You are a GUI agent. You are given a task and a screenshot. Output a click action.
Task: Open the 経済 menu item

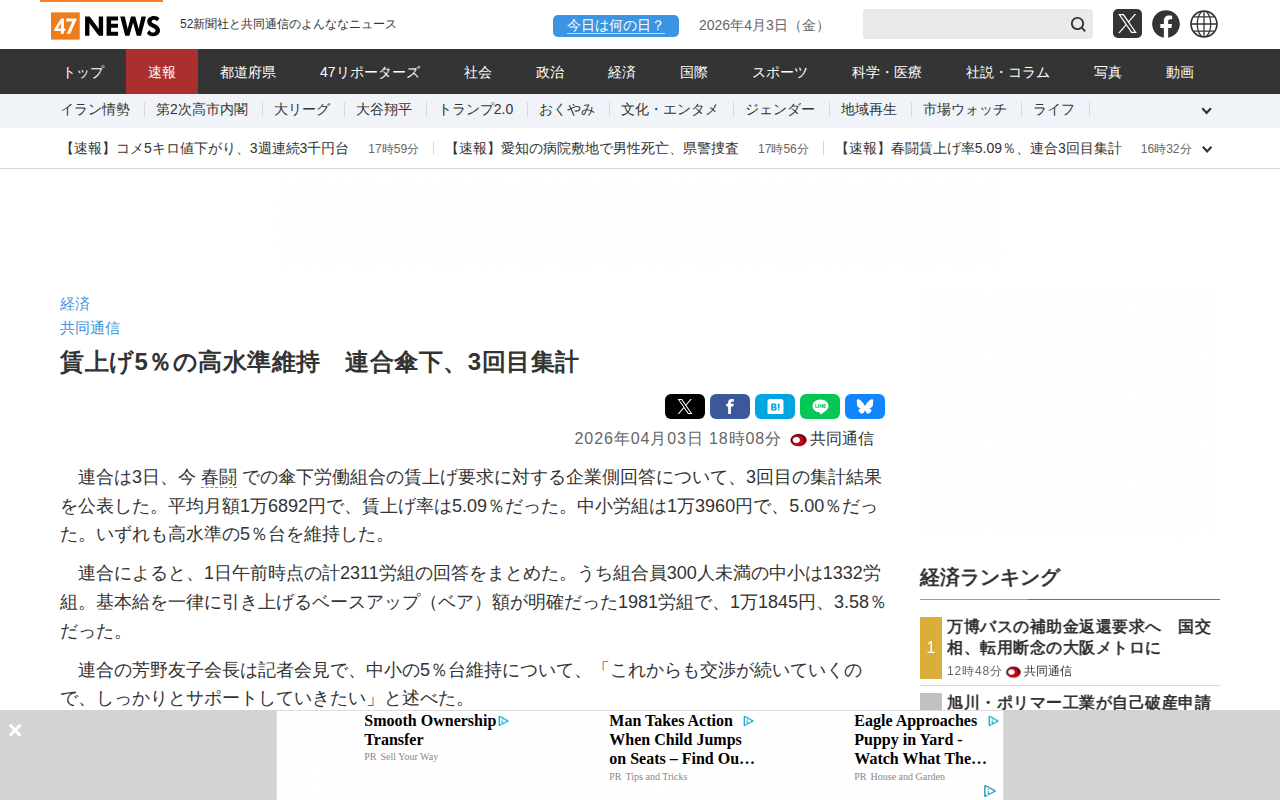[622, 72]
